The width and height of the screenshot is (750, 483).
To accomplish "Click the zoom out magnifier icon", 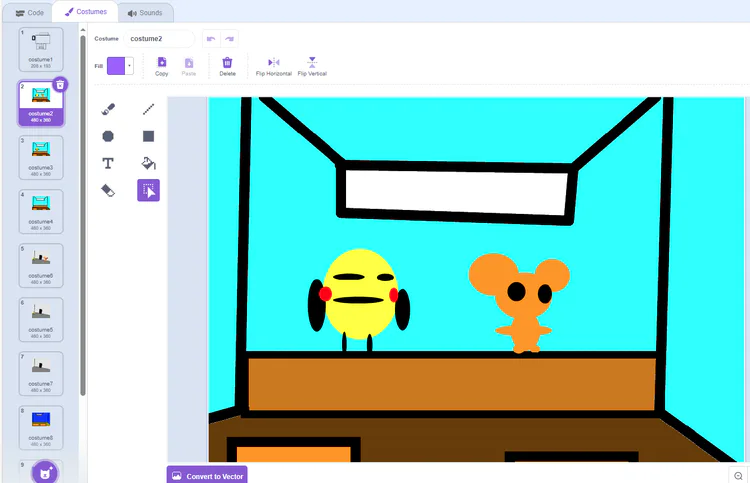I will tap(739, 476).
